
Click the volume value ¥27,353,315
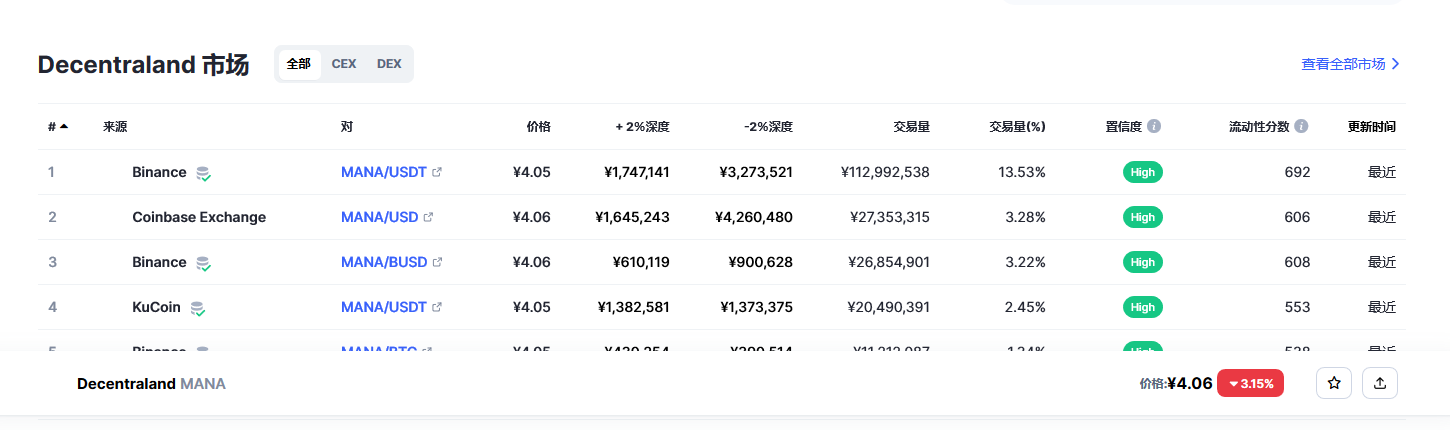tap(889, 217)
